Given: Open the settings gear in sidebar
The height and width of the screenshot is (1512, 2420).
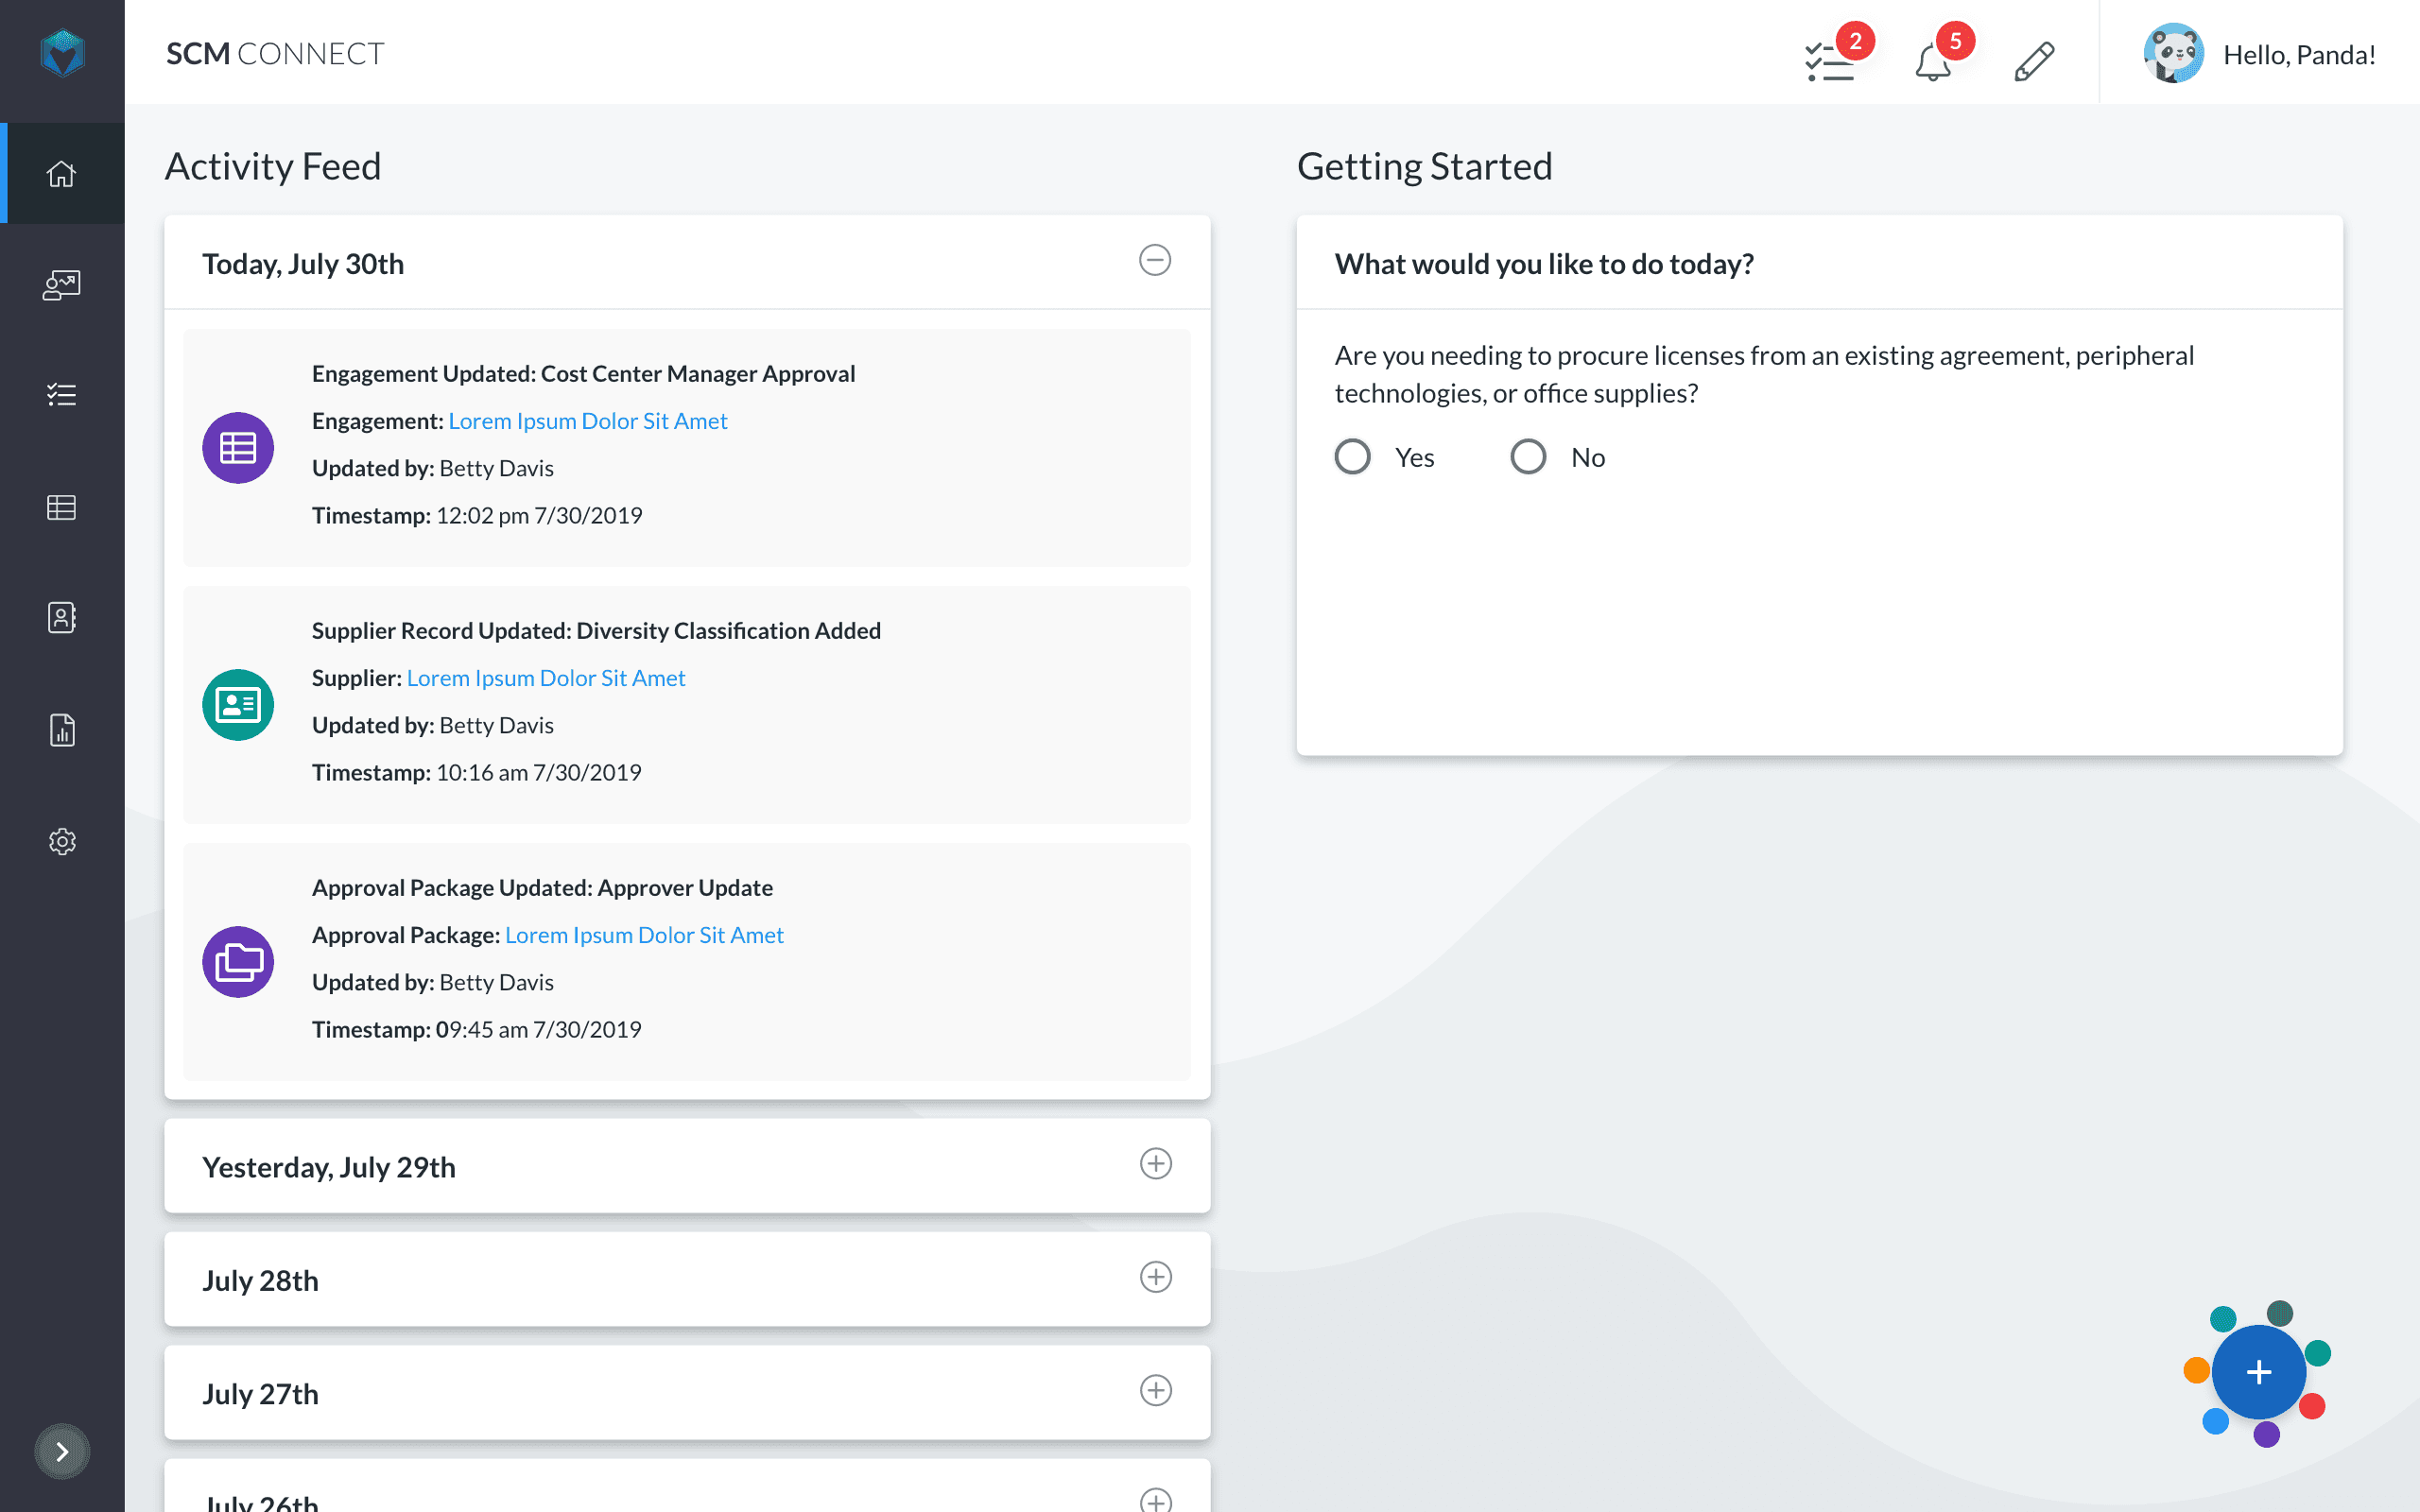Looking at the screenshot, I should tap(62, 842).
